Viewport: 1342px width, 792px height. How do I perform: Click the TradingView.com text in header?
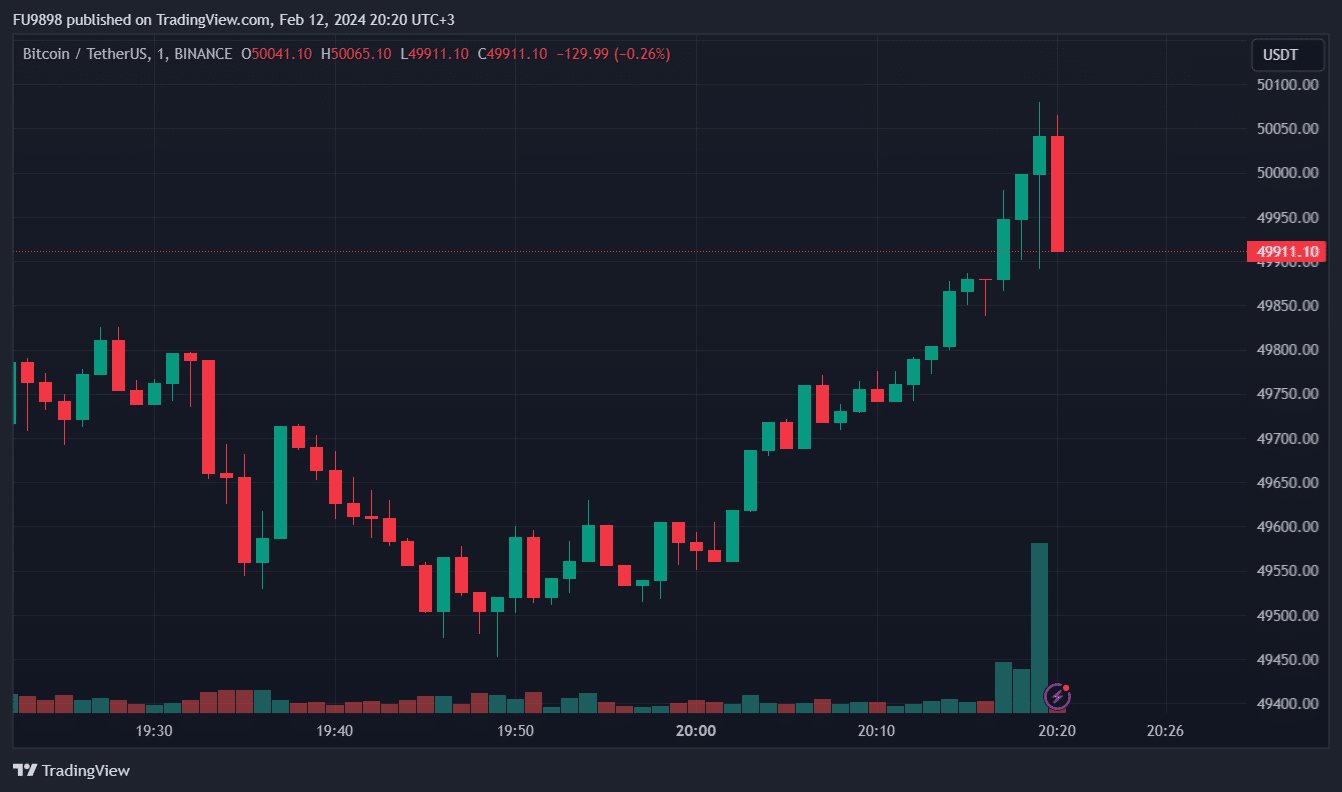(x=213, y=20)
